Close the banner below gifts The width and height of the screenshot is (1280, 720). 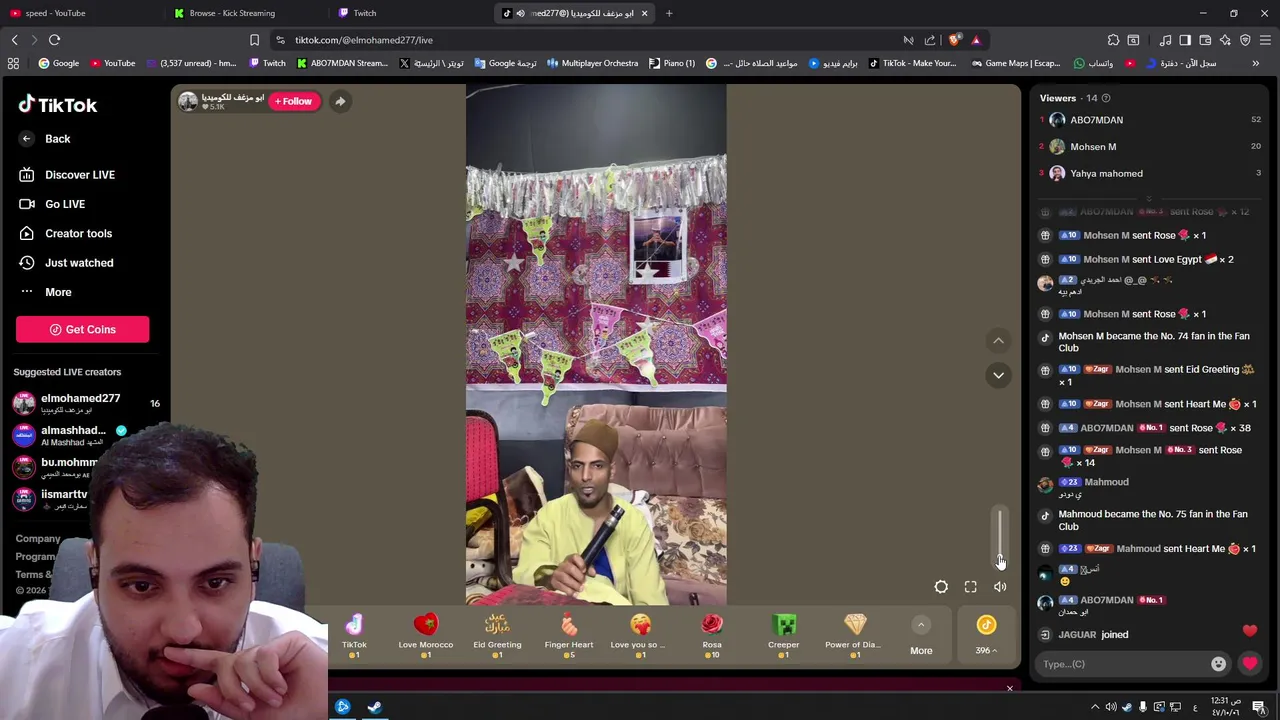(x=1009, y=688)
